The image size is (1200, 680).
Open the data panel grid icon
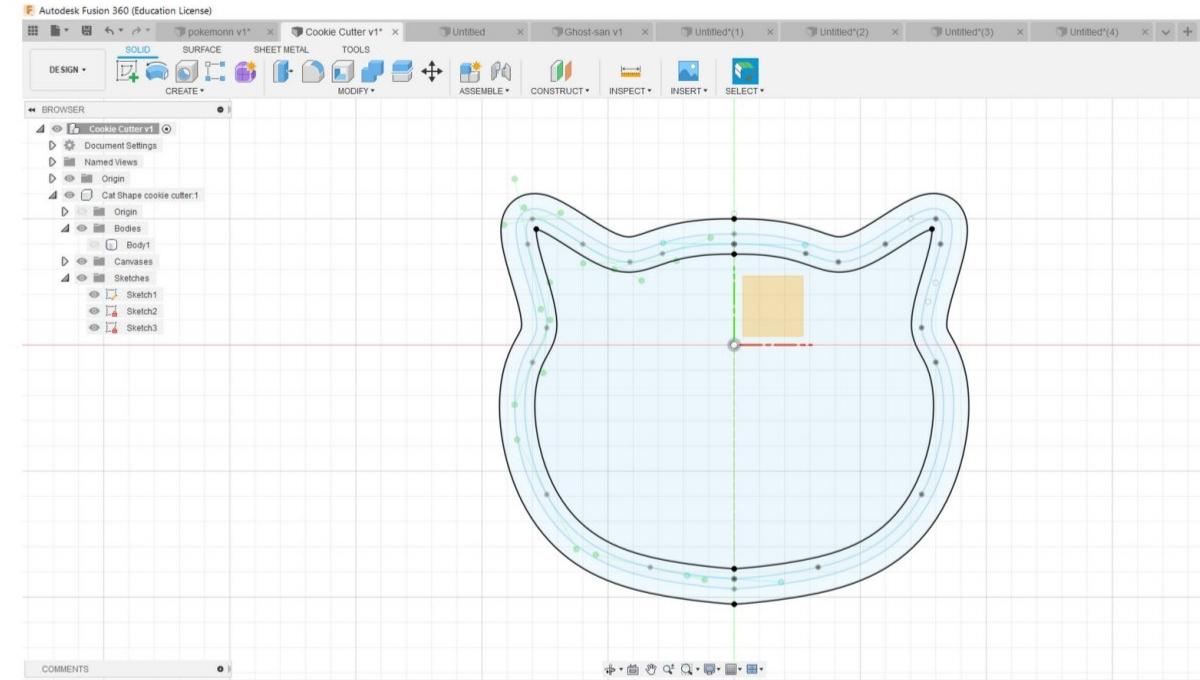tap(33, 32)
